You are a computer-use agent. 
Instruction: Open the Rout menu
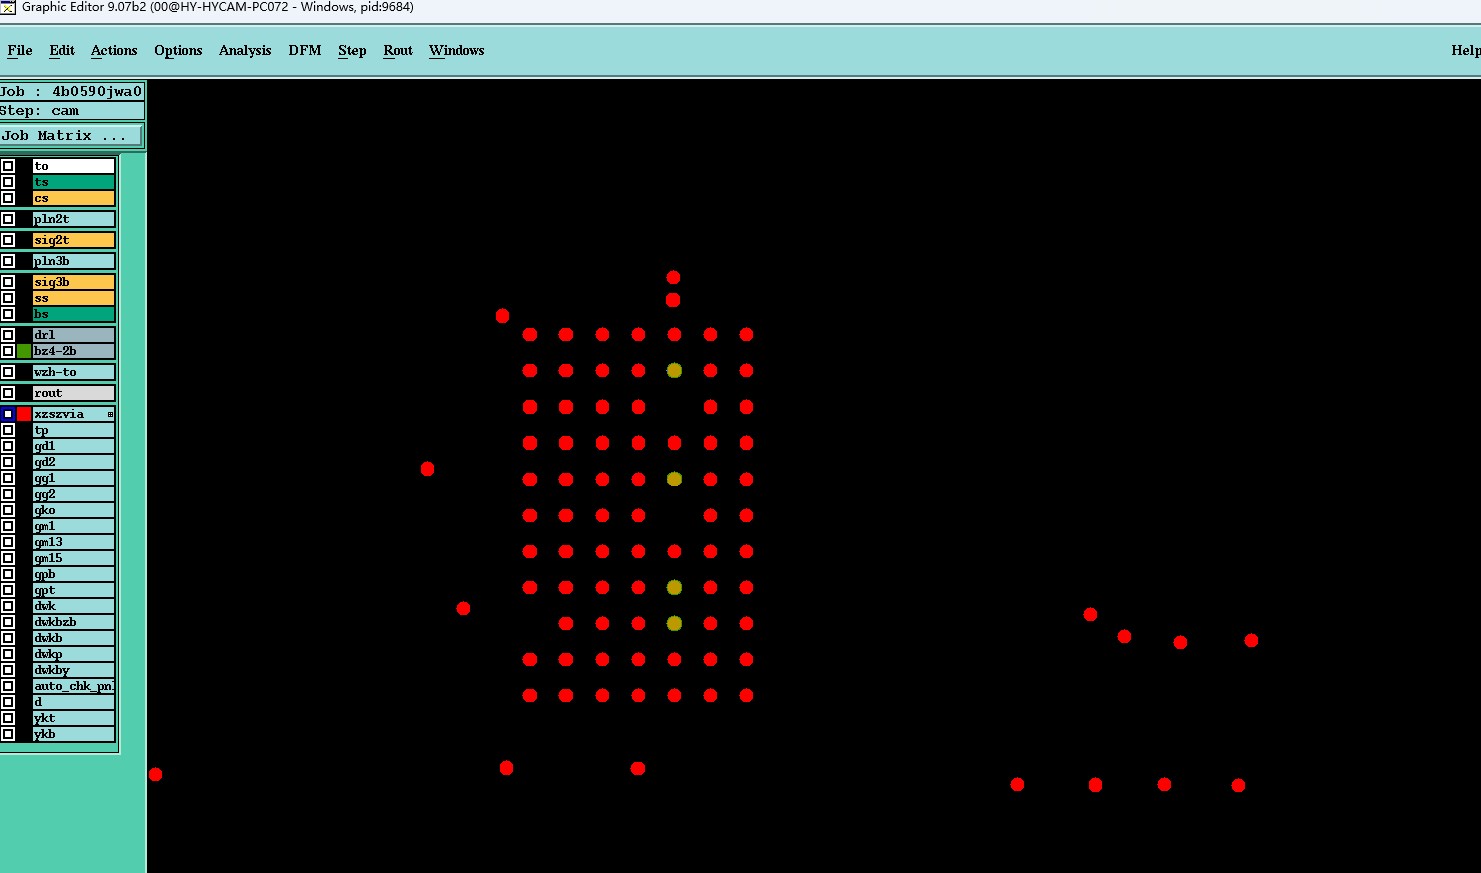[398, 50]
